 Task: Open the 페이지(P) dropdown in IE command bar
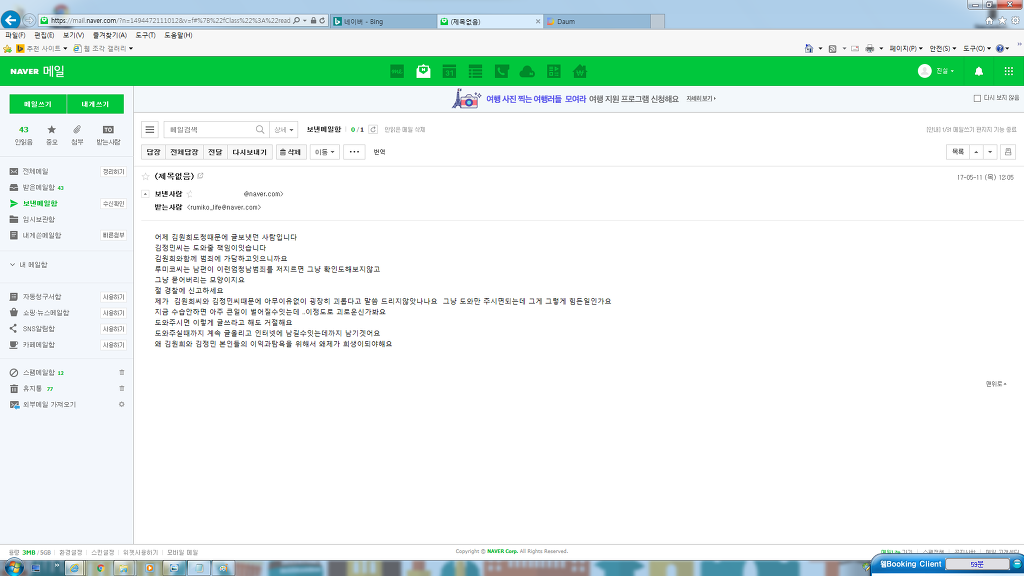coord(906,48)
